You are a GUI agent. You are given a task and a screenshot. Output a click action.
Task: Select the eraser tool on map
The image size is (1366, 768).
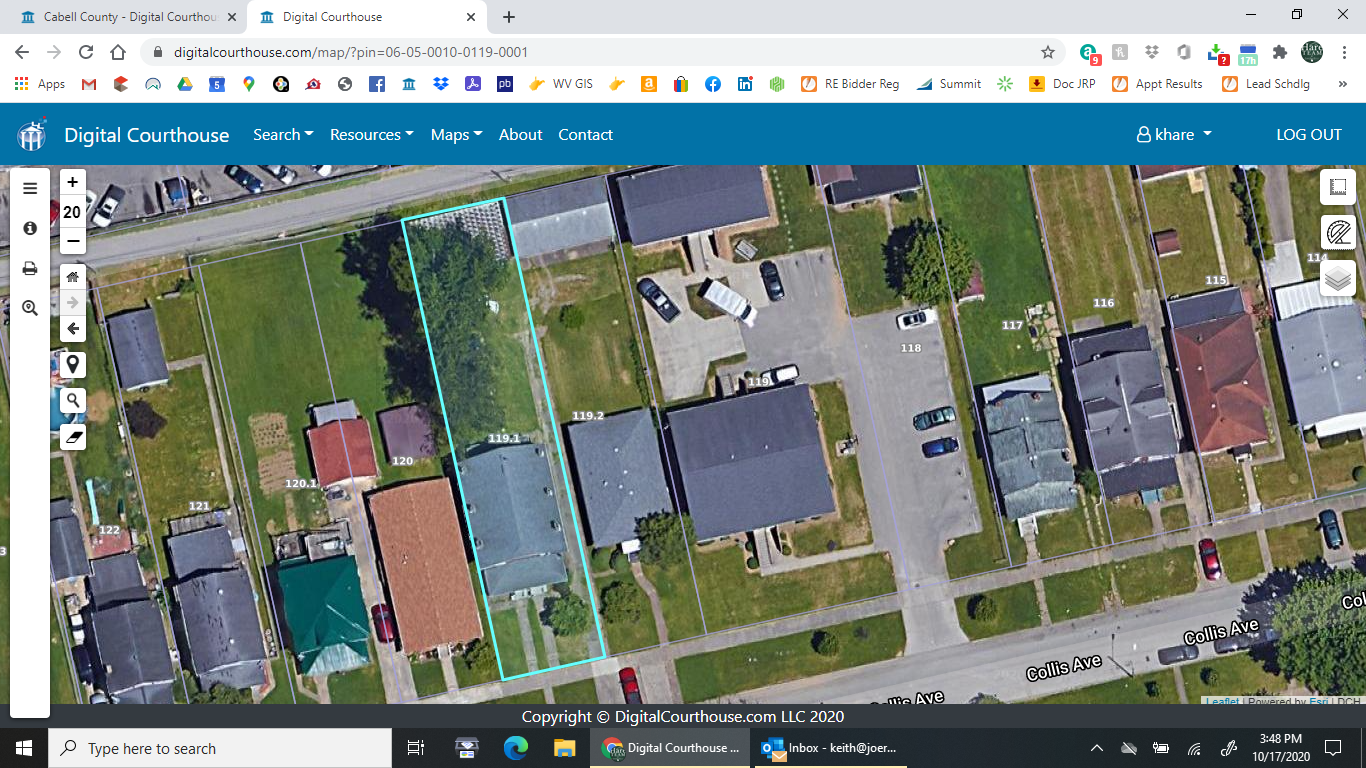coord(72,437)
